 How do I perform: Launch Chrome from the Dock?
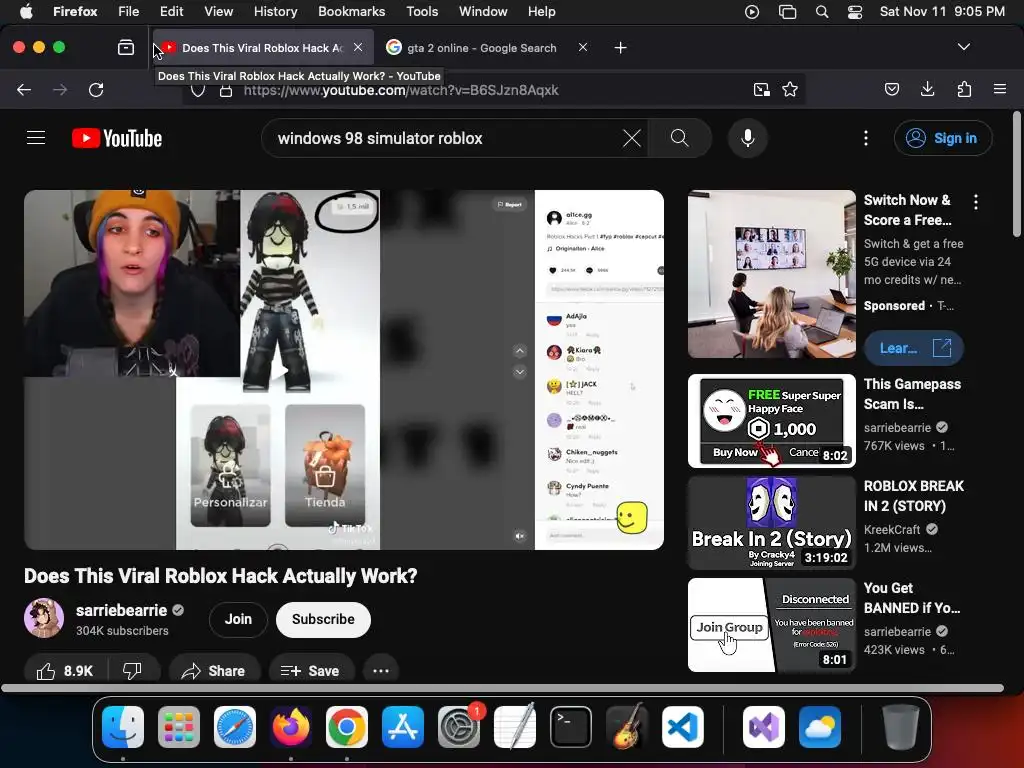click(347, 727)
